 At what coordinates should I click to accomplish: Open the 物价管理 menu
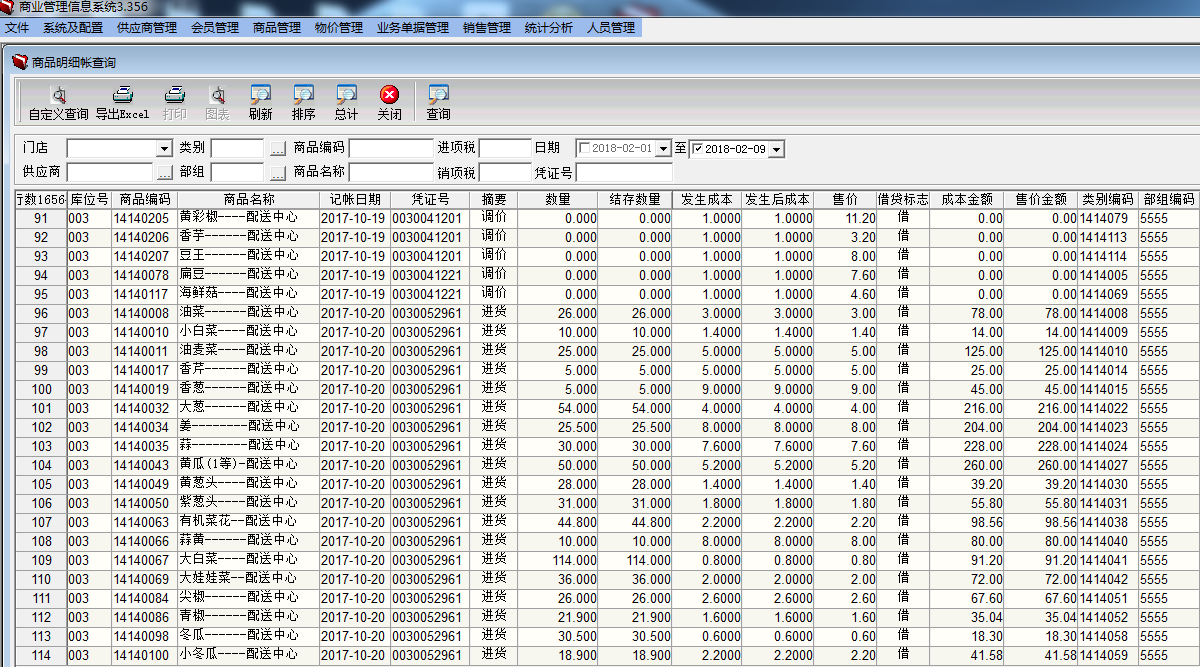(339, 28)
